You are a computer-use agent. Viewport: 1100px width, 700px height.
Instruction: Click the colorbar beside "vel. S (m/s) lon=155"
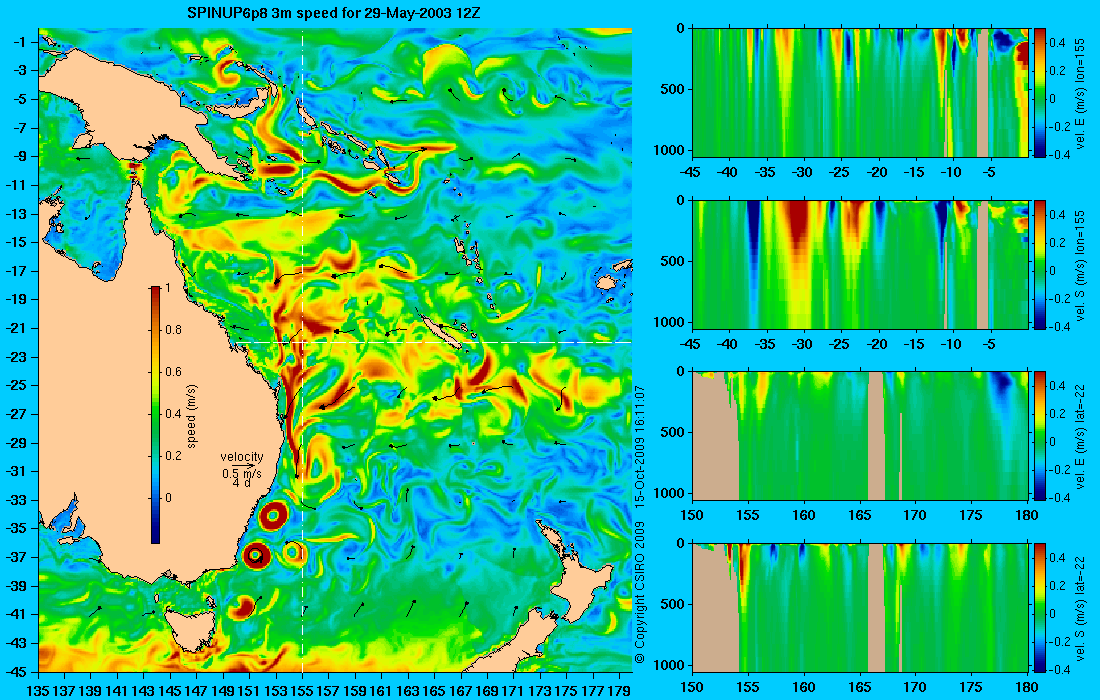coord(1040,264)
